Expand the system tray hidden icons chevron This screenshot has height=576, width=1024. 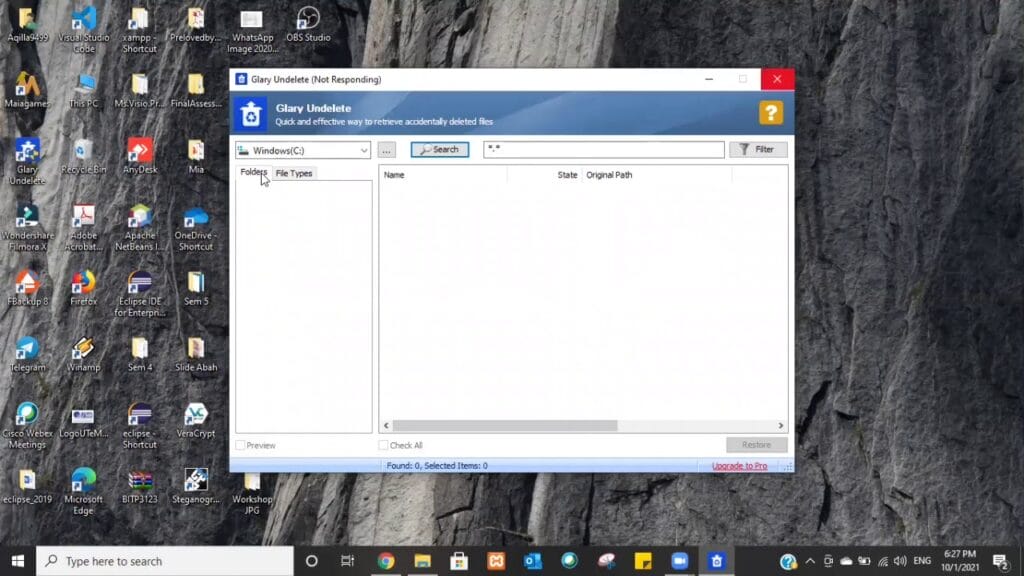click(810, 561)
